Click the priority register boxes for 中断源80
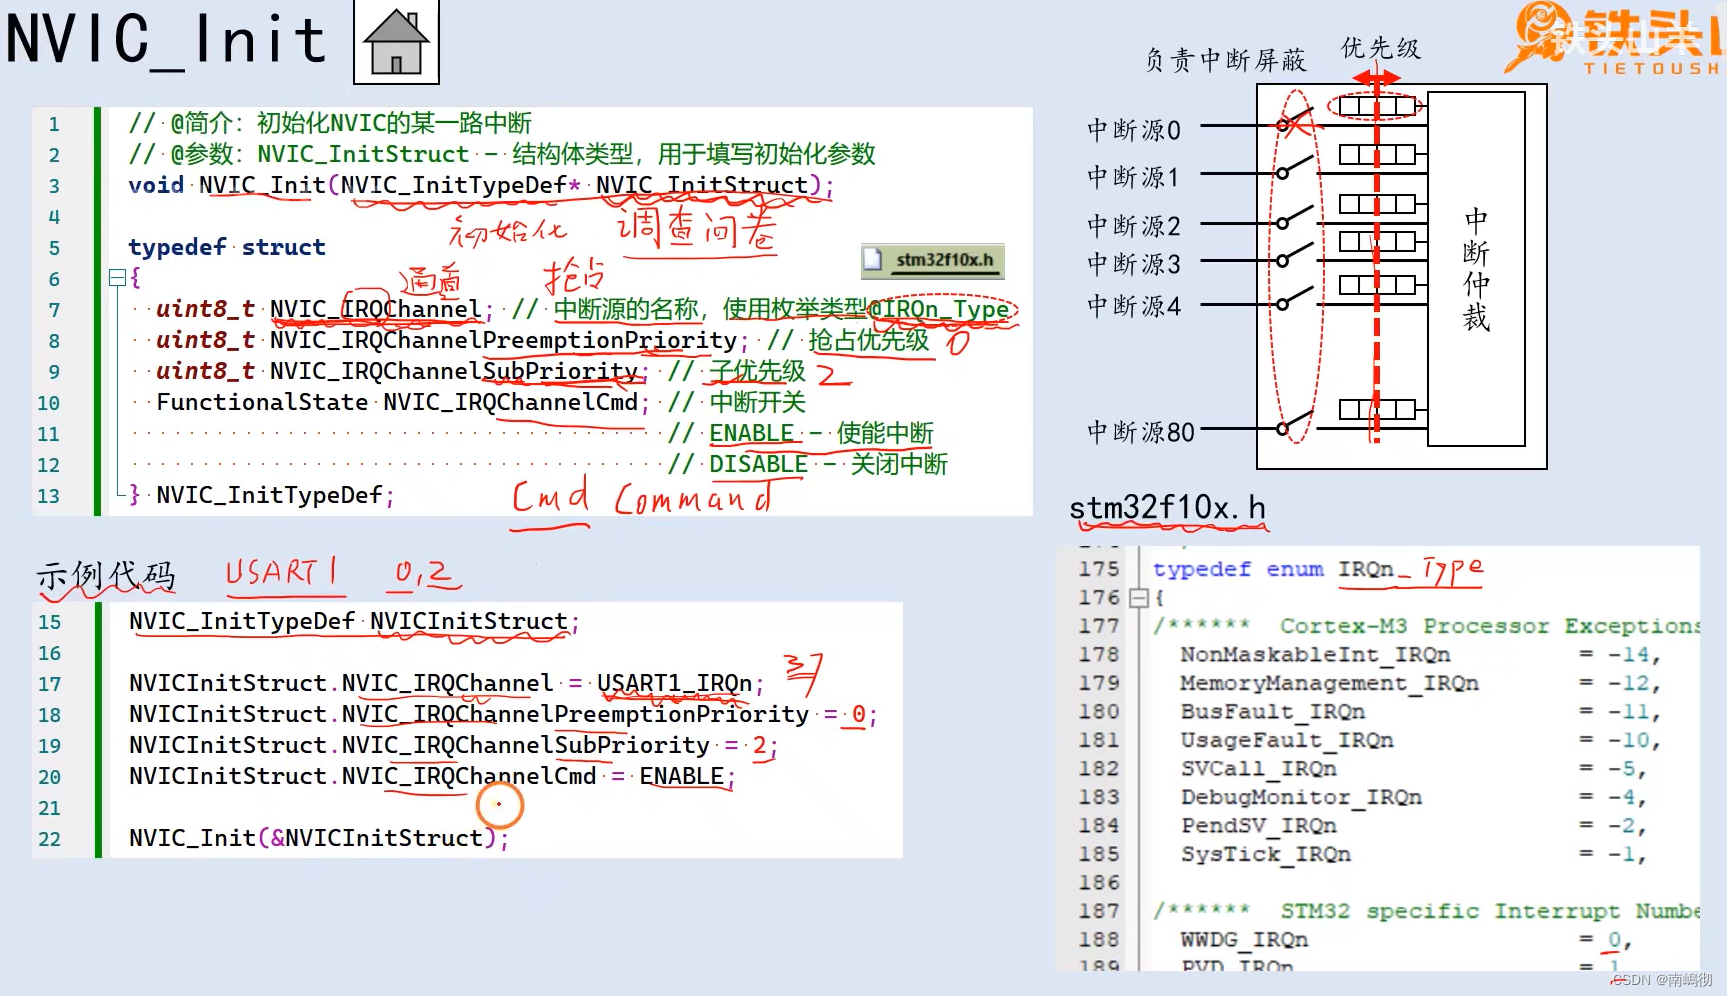This screenshot has width=1727, height=996. point(1377,409)
